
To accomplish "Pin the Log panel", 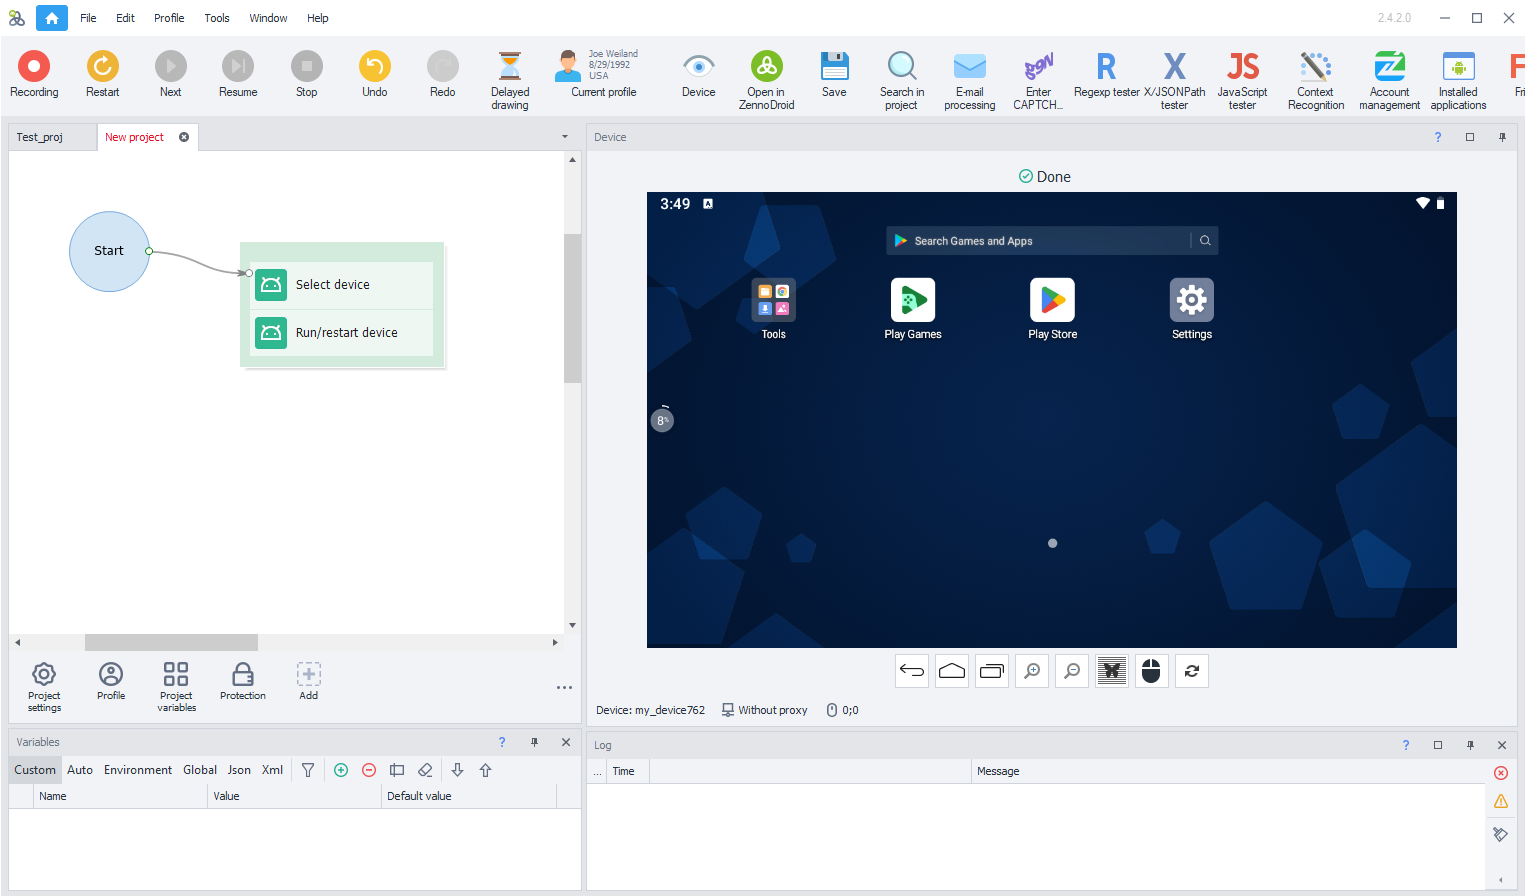I will (1470, 745).
